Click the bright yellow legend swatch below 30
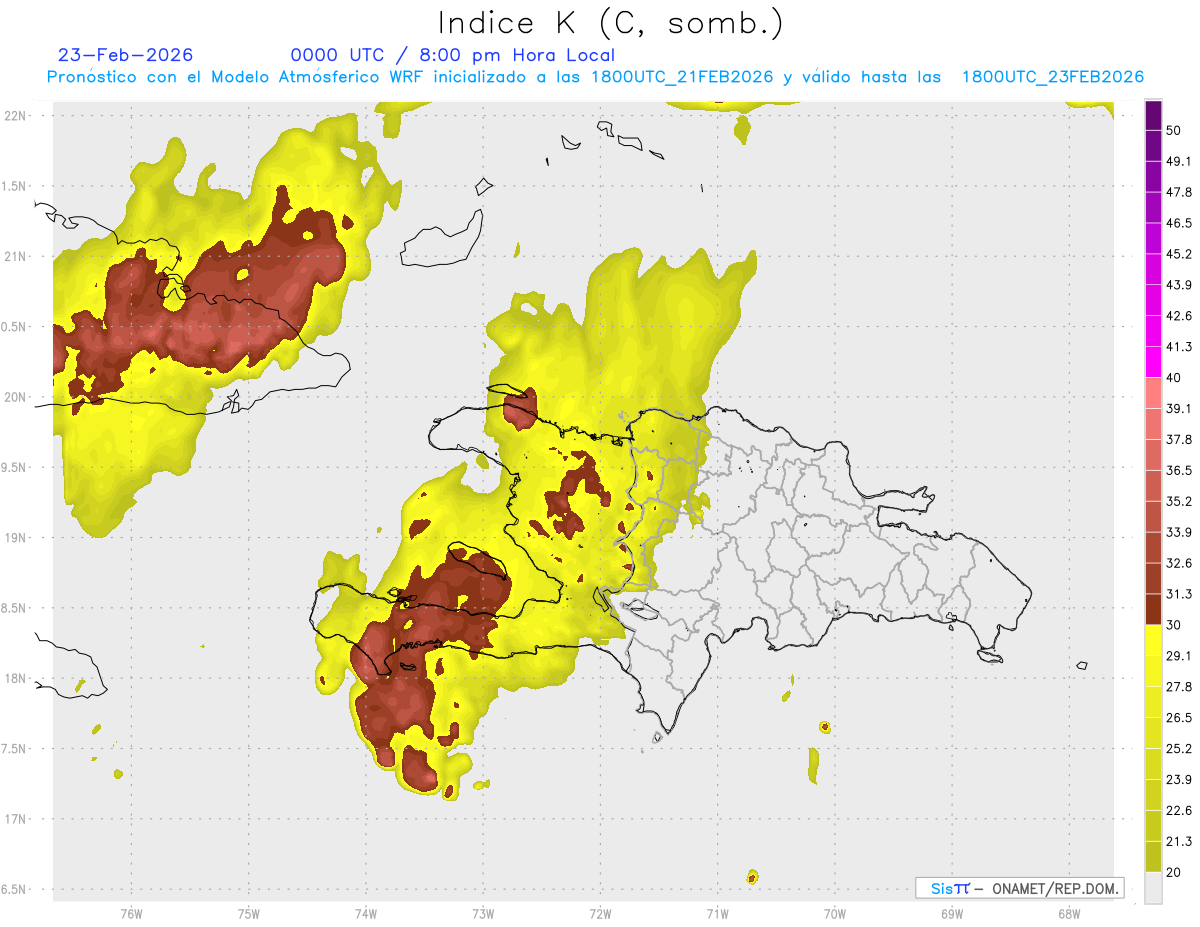 click(1154, 640)
